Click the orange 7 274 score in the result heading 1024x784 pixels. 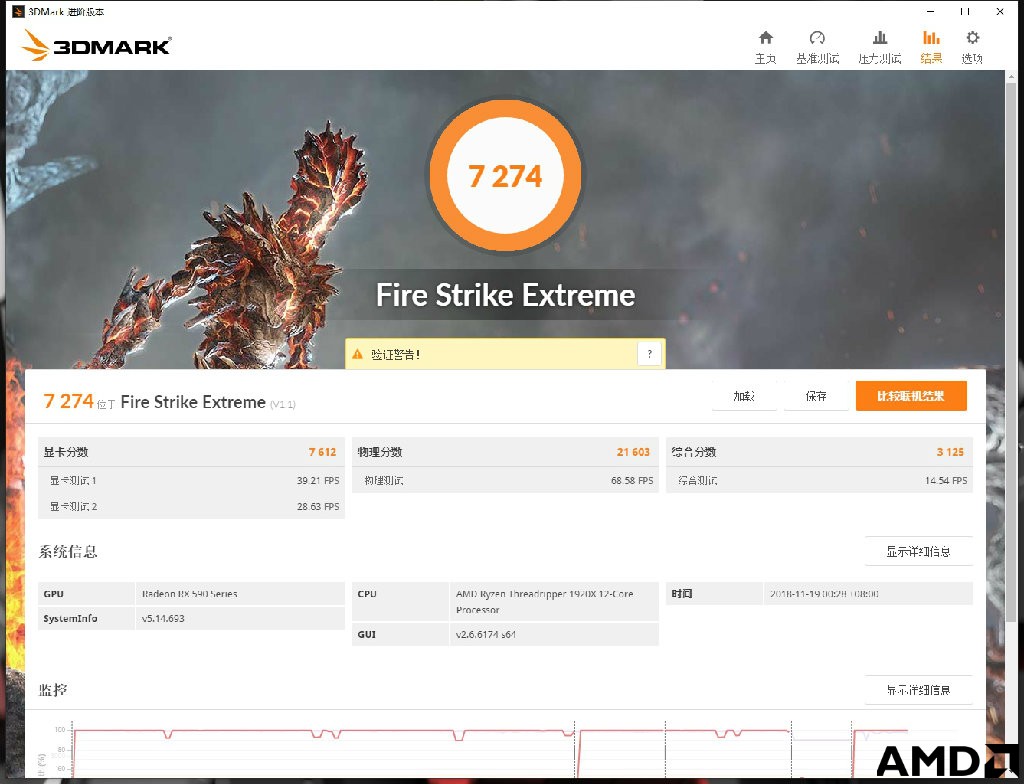coord(69,400)
